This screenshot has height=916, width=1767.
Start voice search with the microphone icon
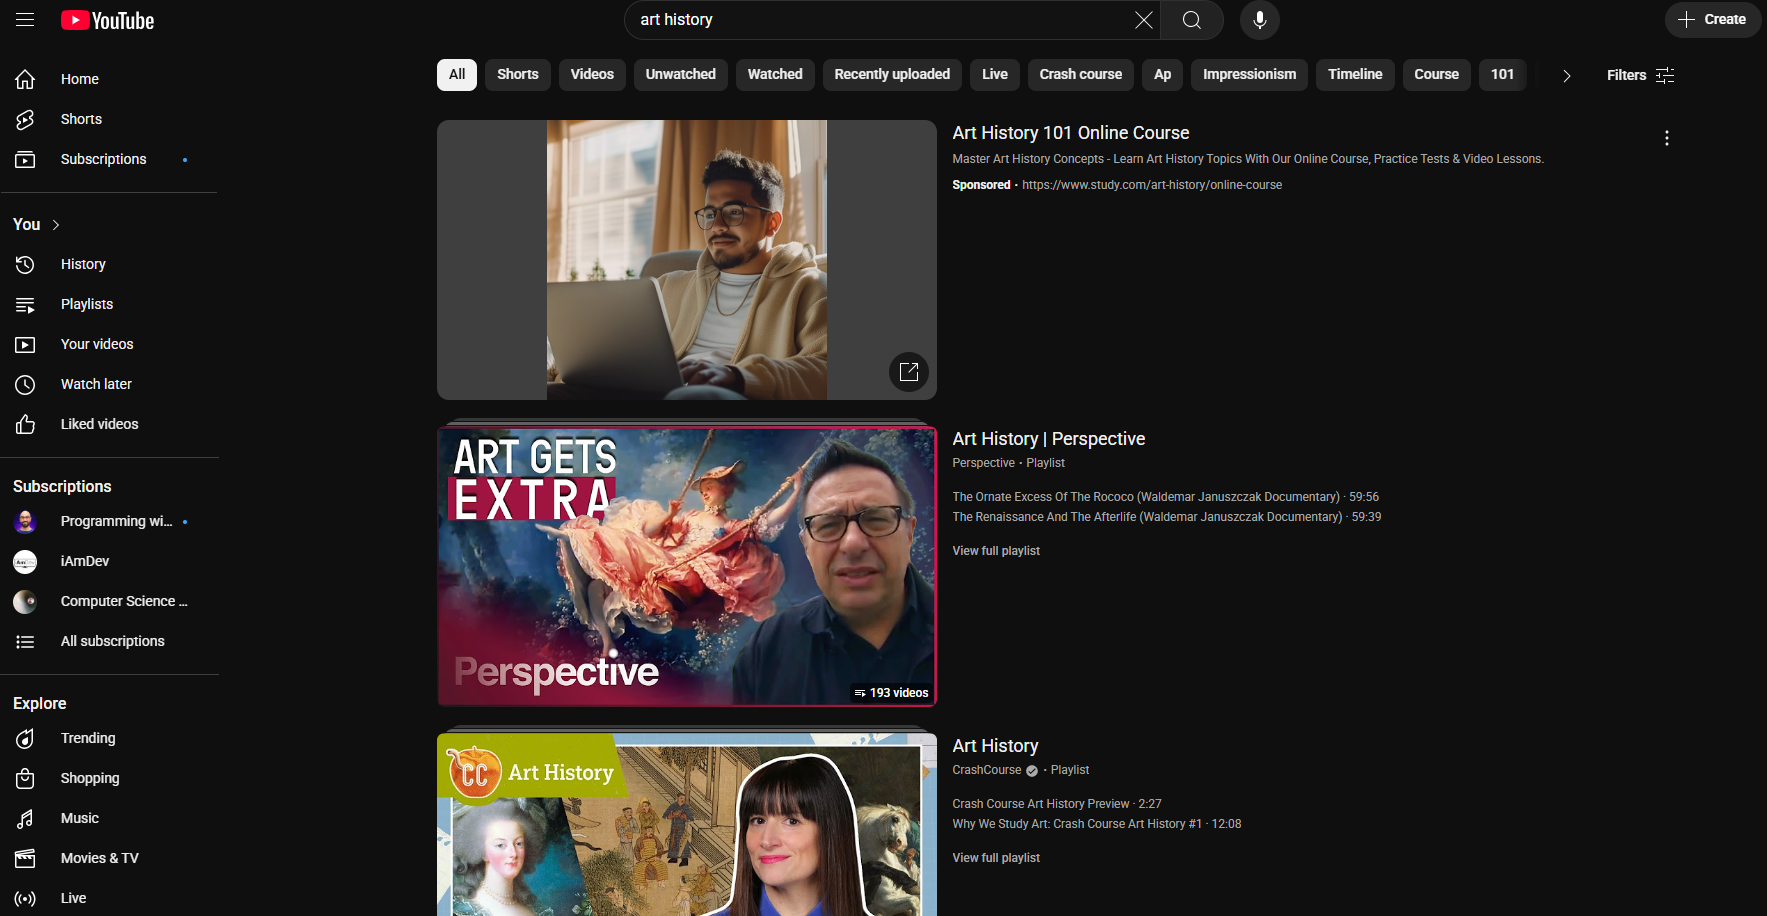tap(1259, 20)
